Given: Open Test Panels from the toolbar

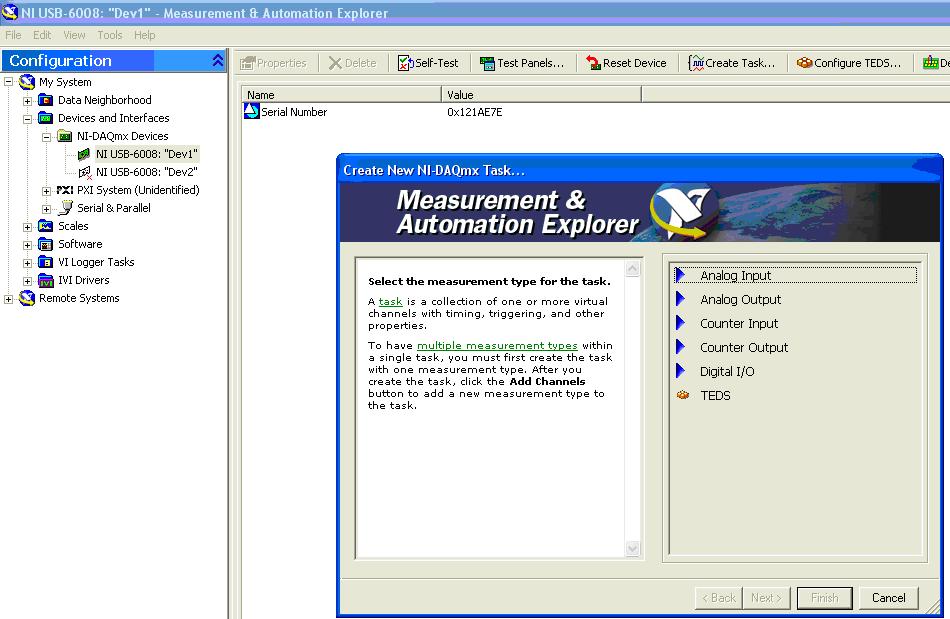Looking at the screenshot, I should pyautogui.click(x=487, y=63).
